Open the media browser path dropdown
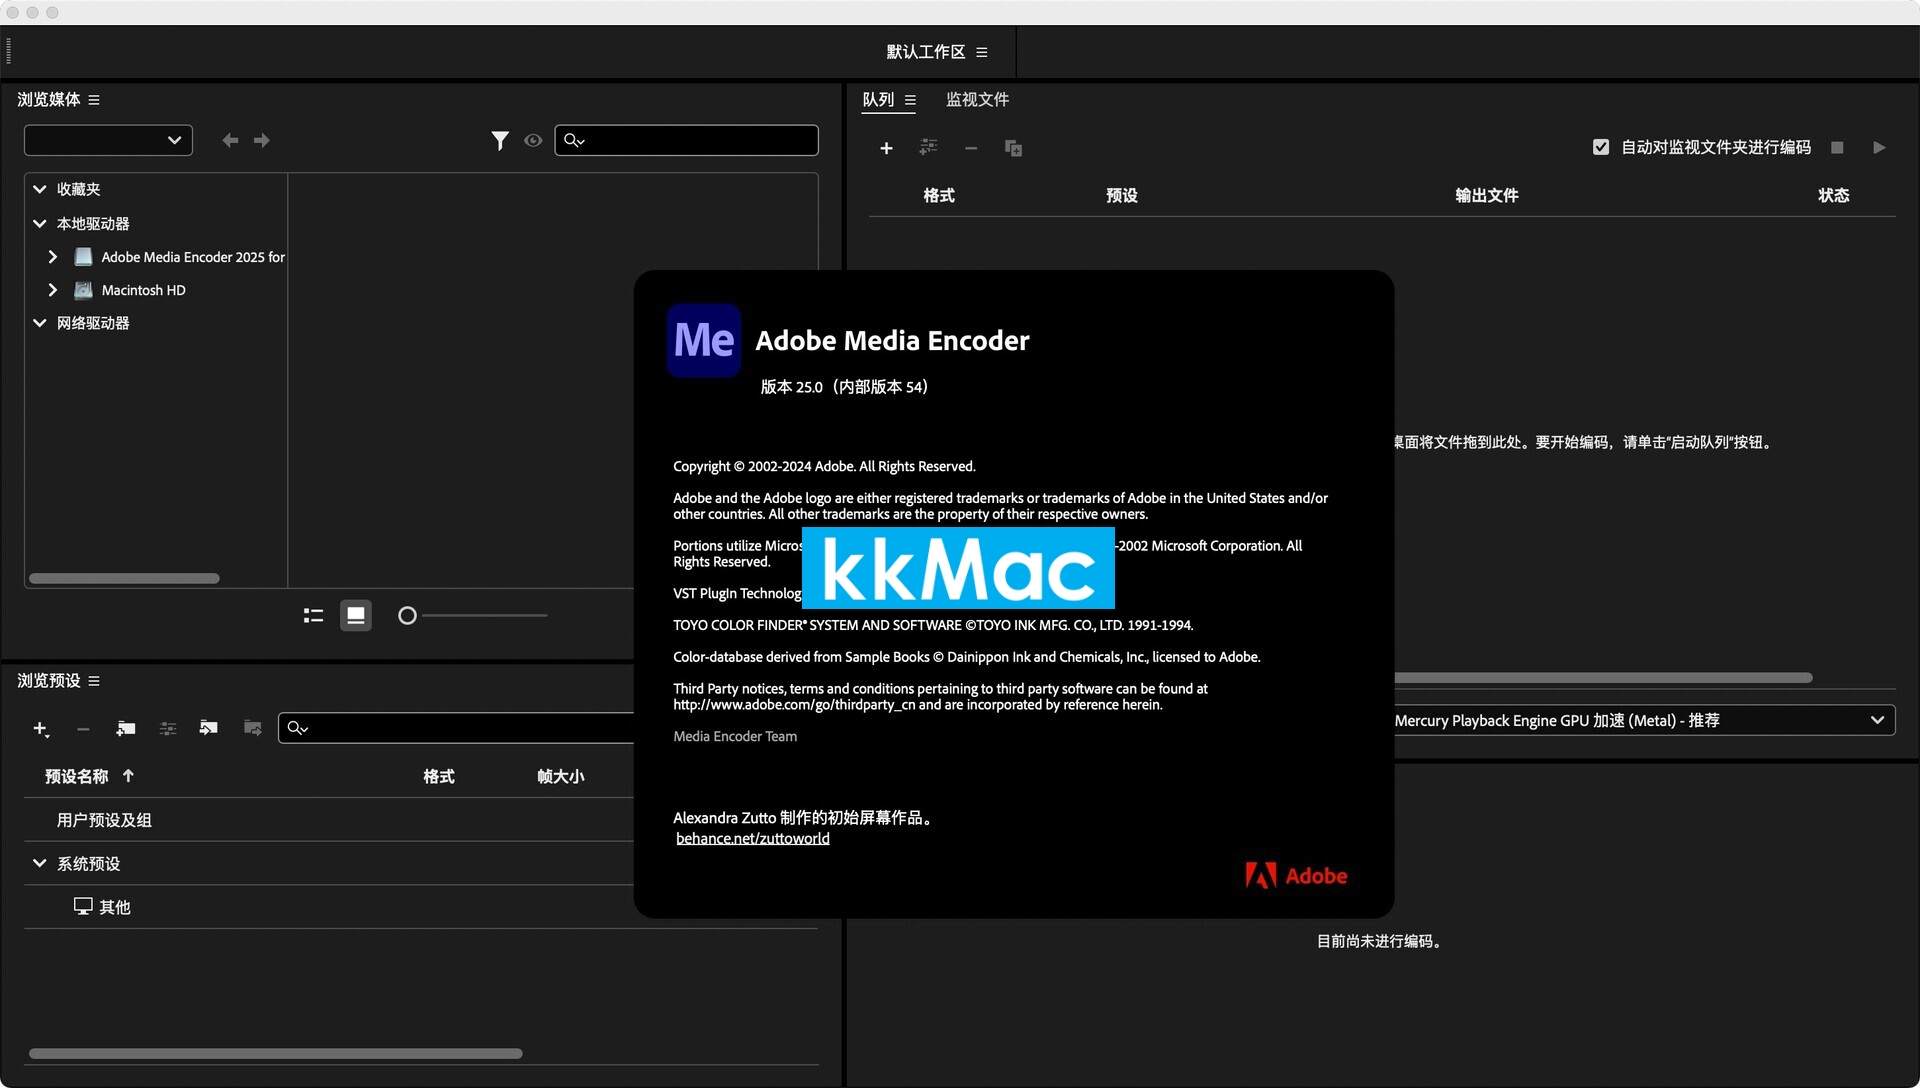 [x=108, y=140]
